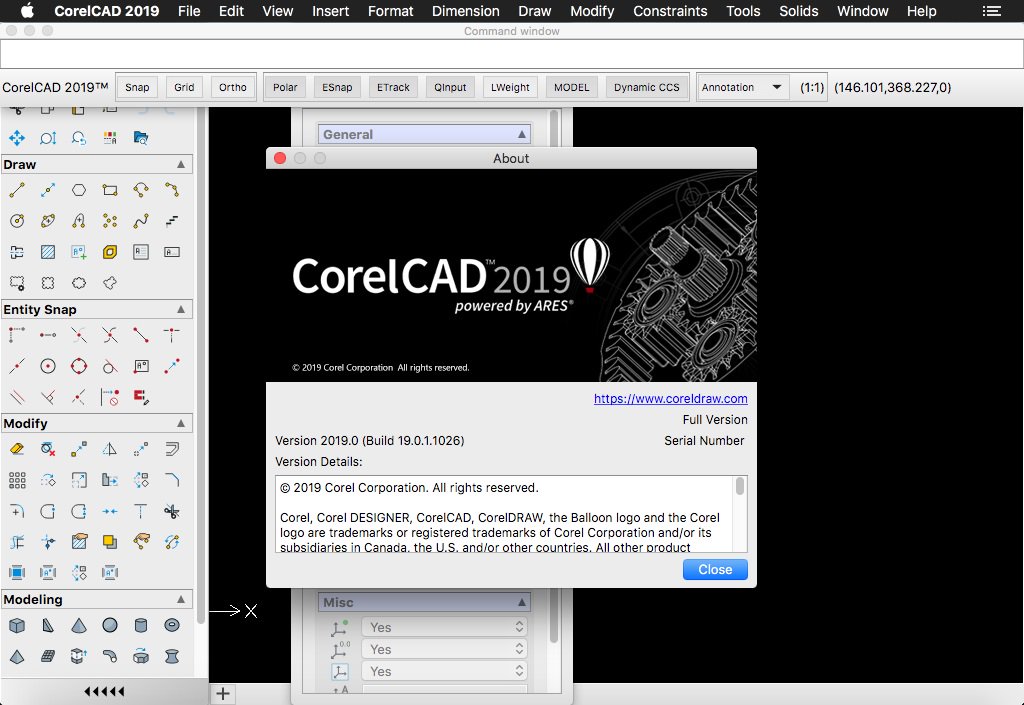Select the Box solid modeling tool
This screenshot has height=705, width=1024.
click(17, 625)
